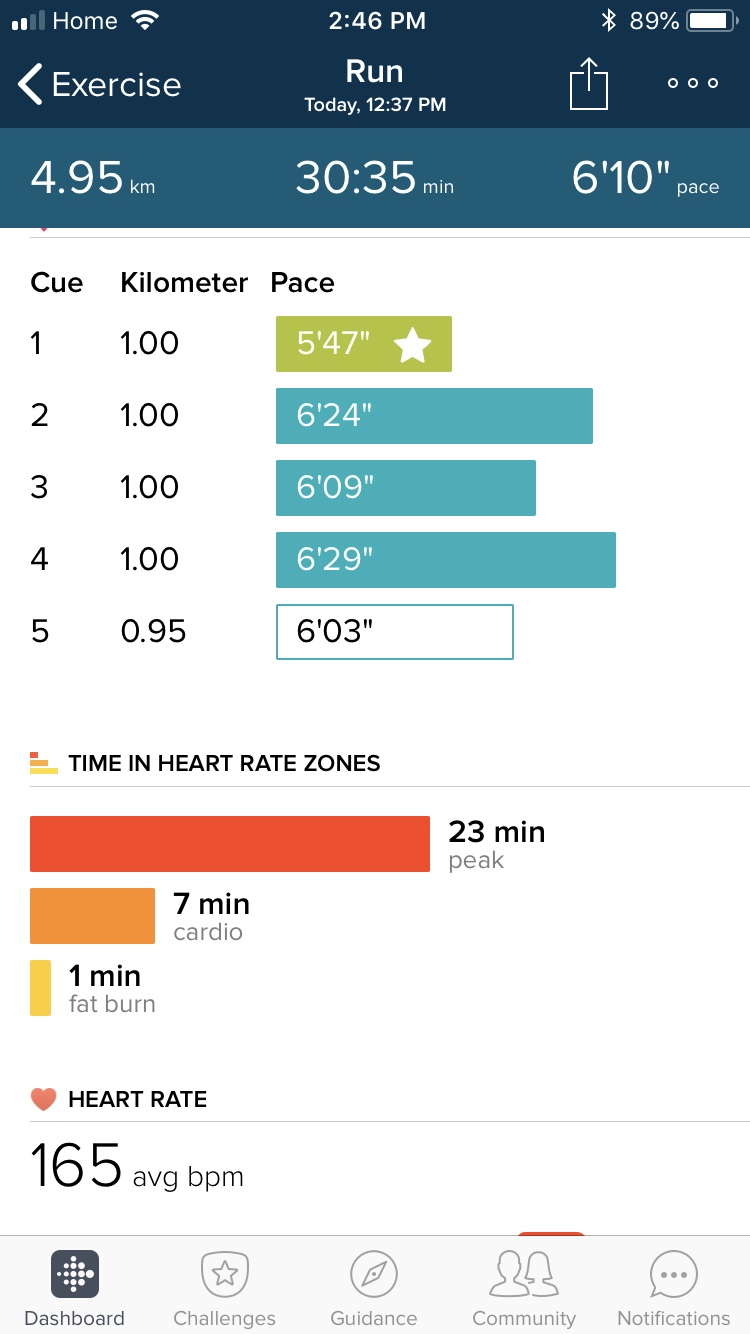Screen dimensions: 750x1334
Task: Tap the heart rate zones bar icon
Action: point(44,763)
